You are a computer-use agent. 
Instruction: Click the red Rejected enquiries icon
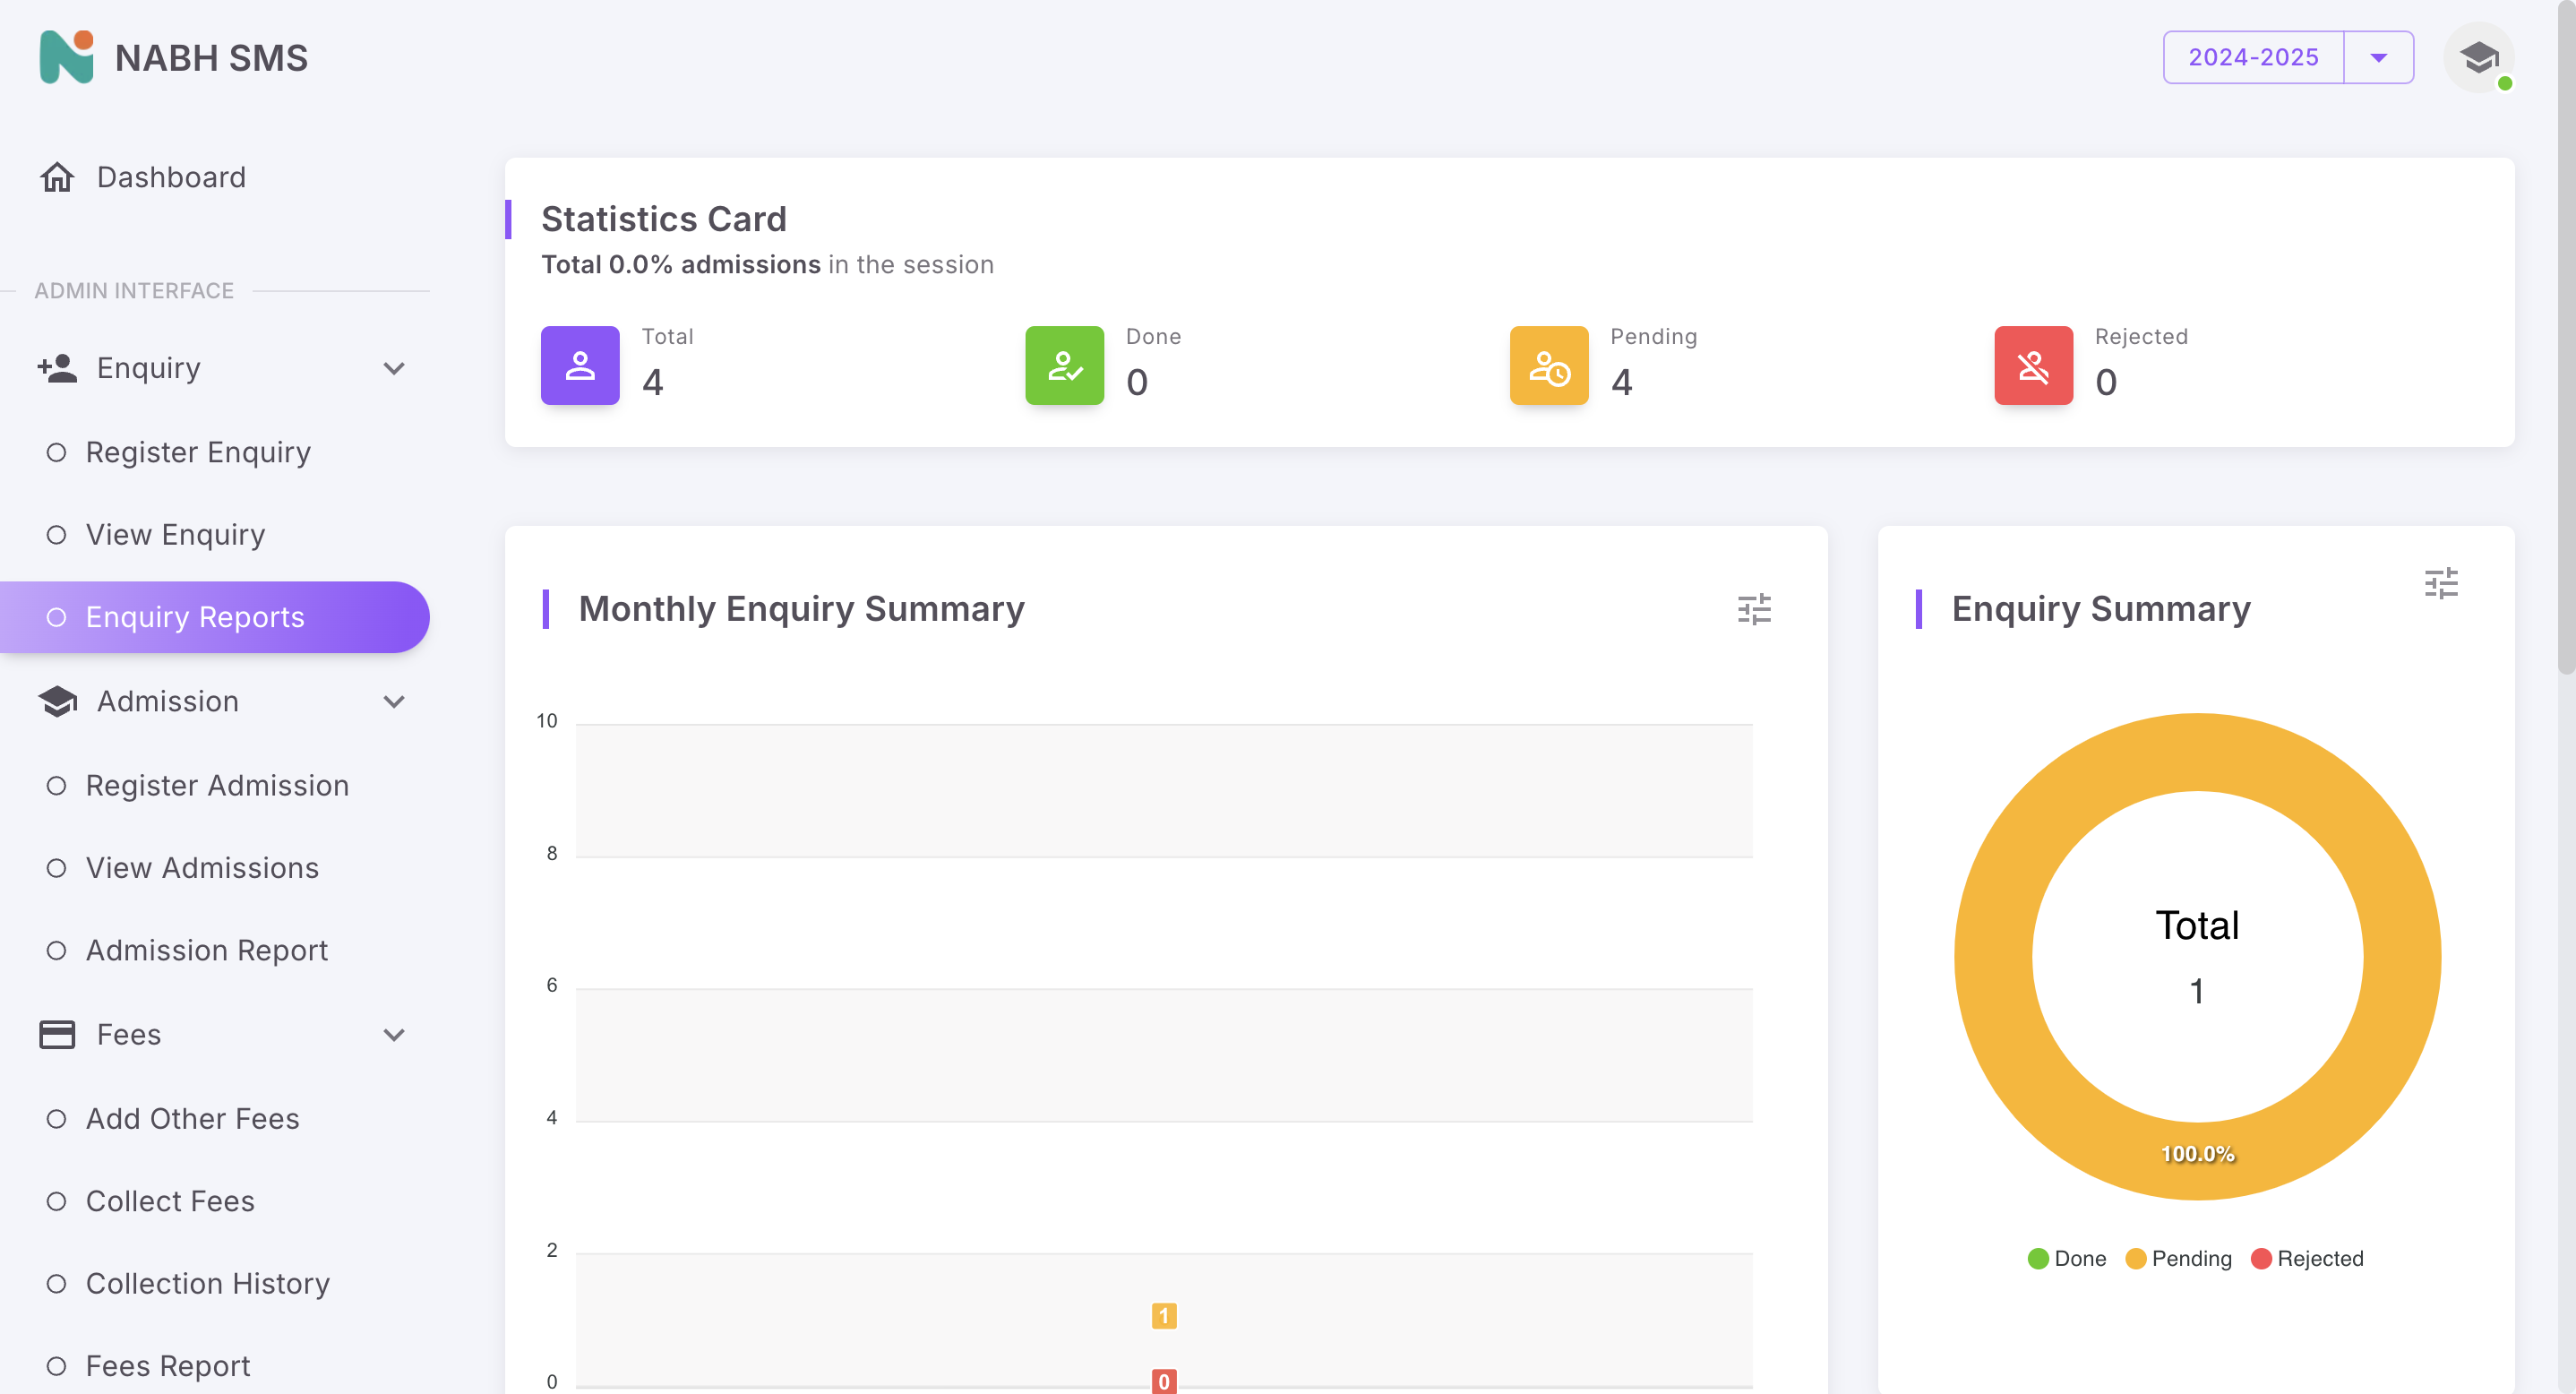coord(2033,365)
